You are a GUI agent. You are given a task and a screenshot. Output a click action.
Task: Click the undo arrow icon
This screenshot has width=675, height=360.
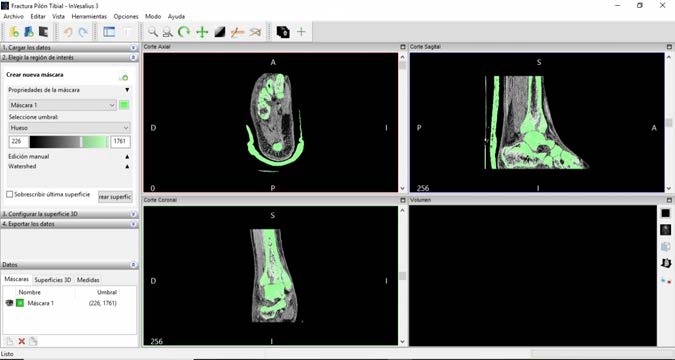[x=68, y=32]
